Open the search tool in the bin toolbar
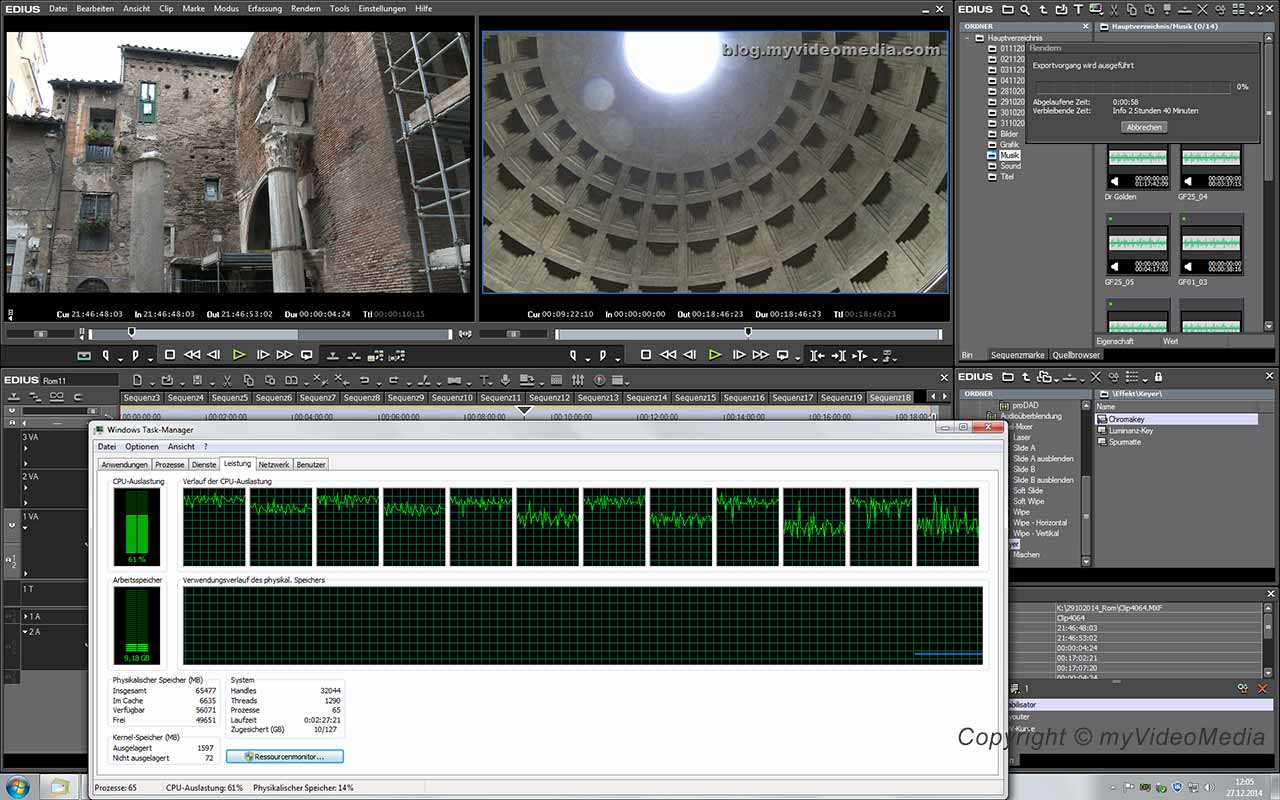Screen dimensions: 1280x800 coord(1024,9)
